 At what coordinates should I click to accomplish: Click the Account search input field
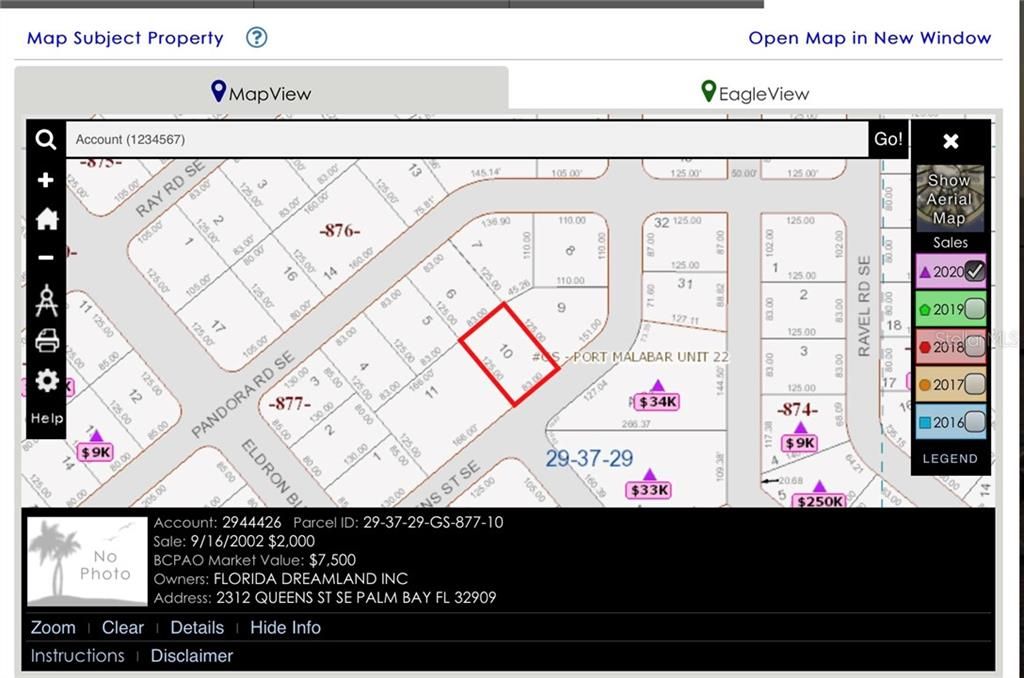point(466,140)
